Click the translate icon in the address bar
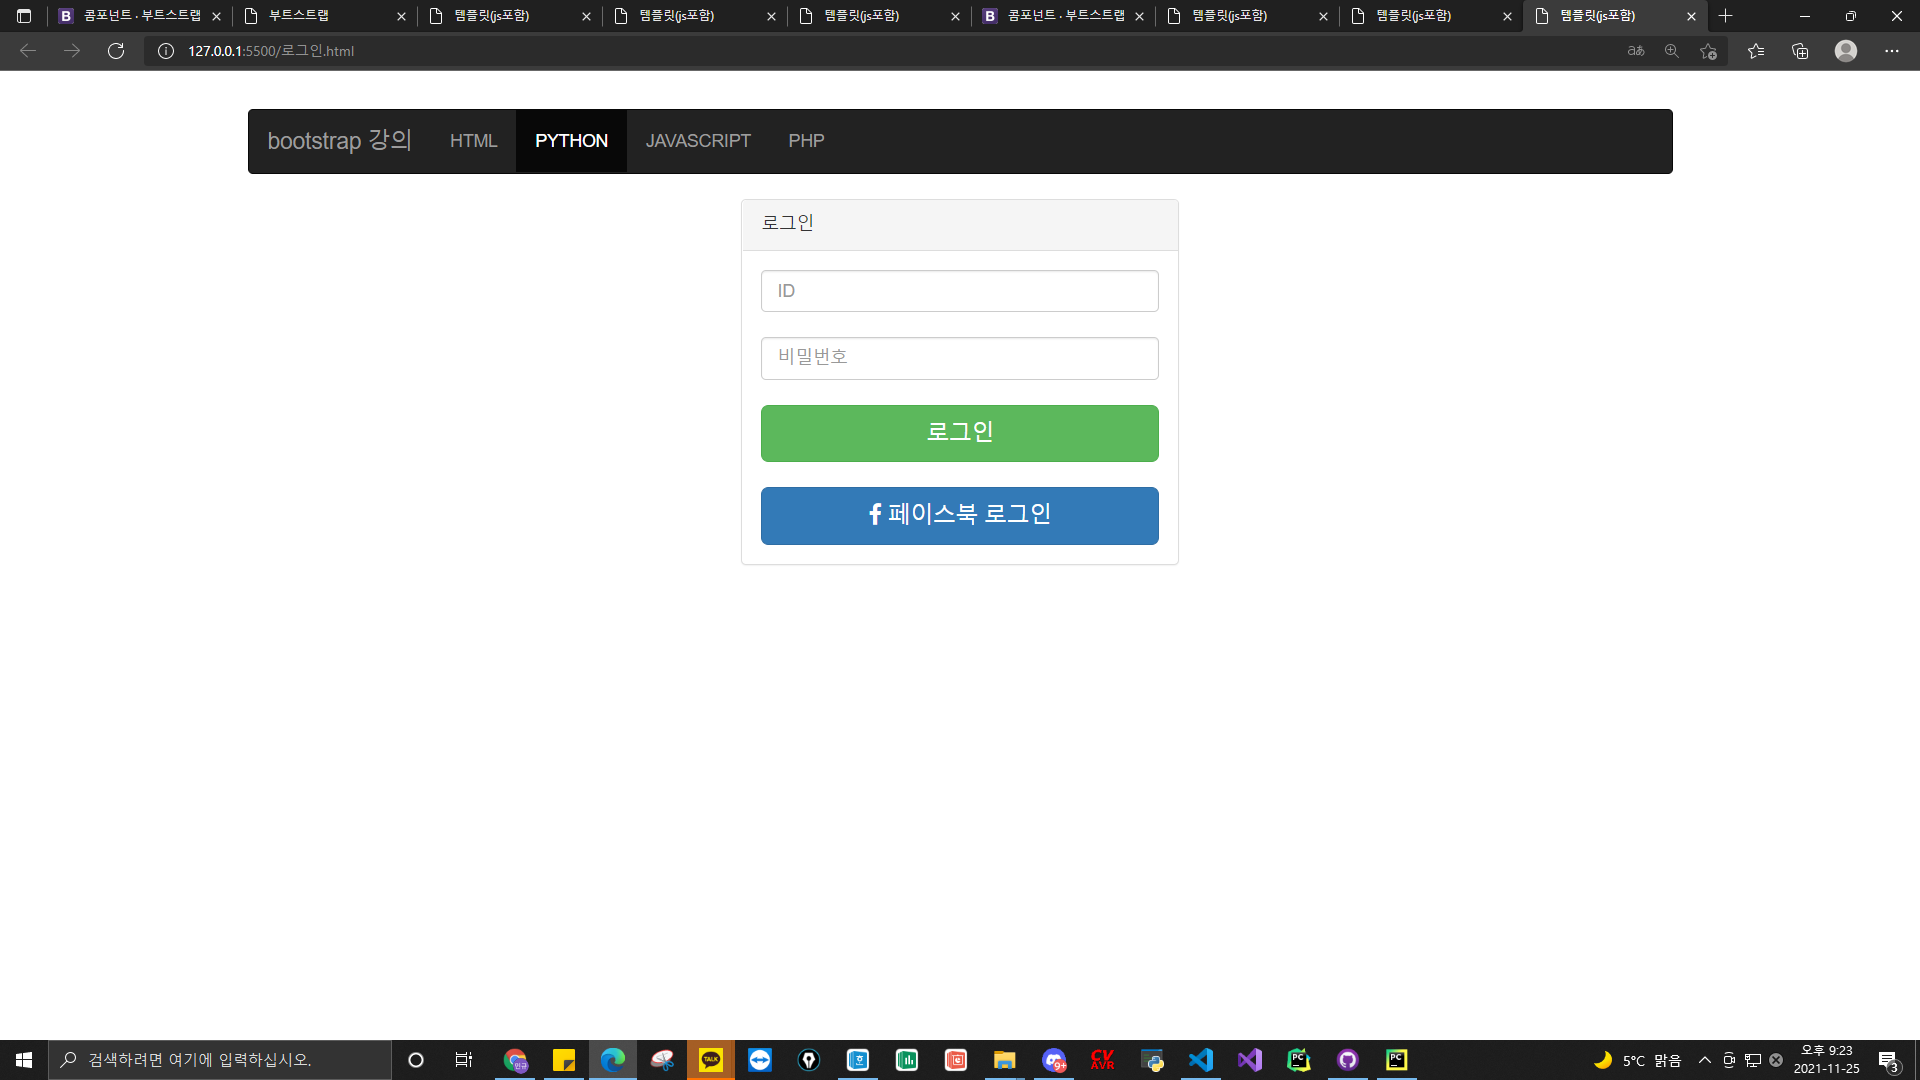 (x=1636, y=51)
